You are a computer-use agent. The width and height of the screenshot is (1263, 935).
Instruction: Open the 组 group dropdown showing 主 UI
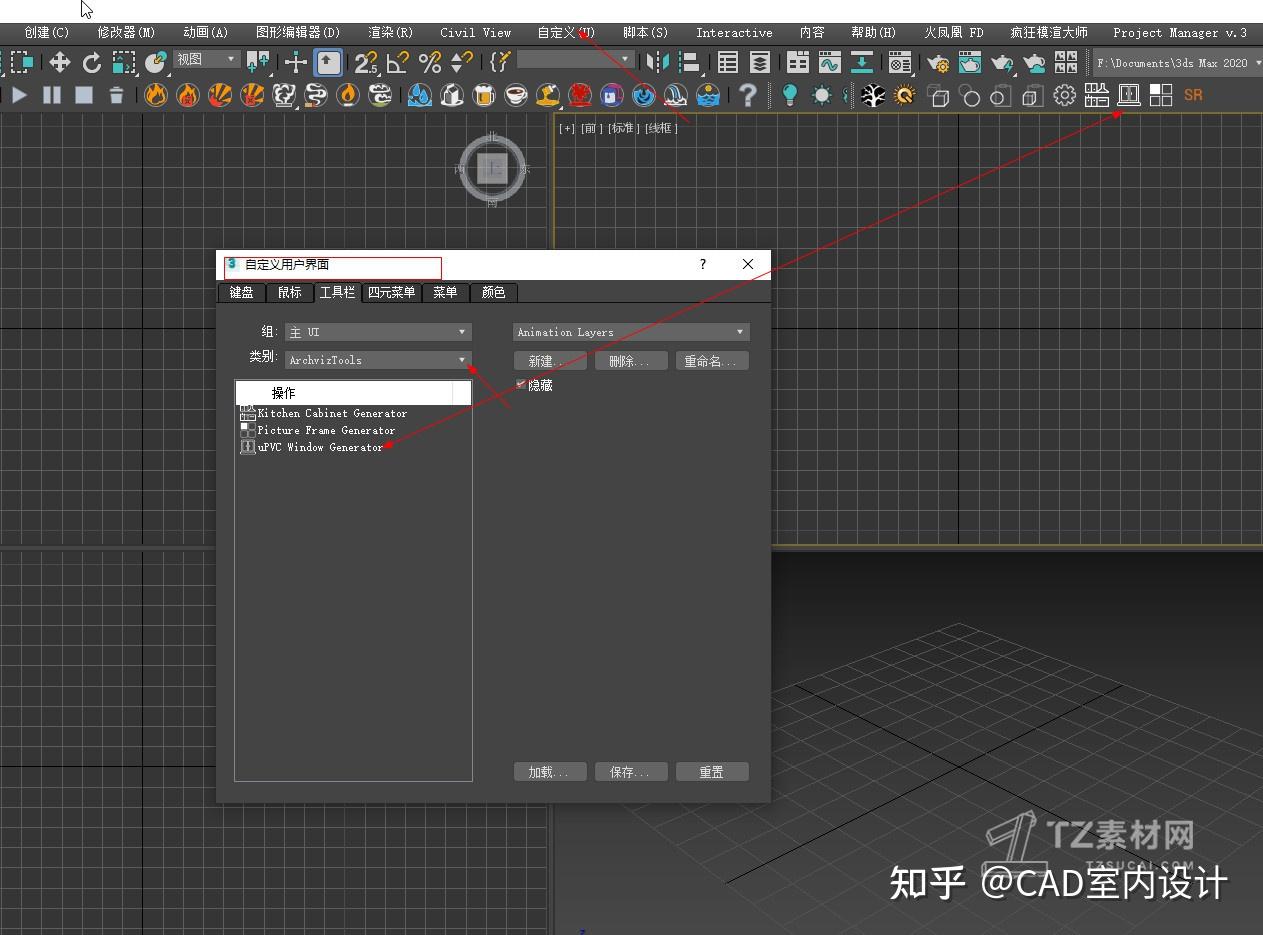click(377, 331)
